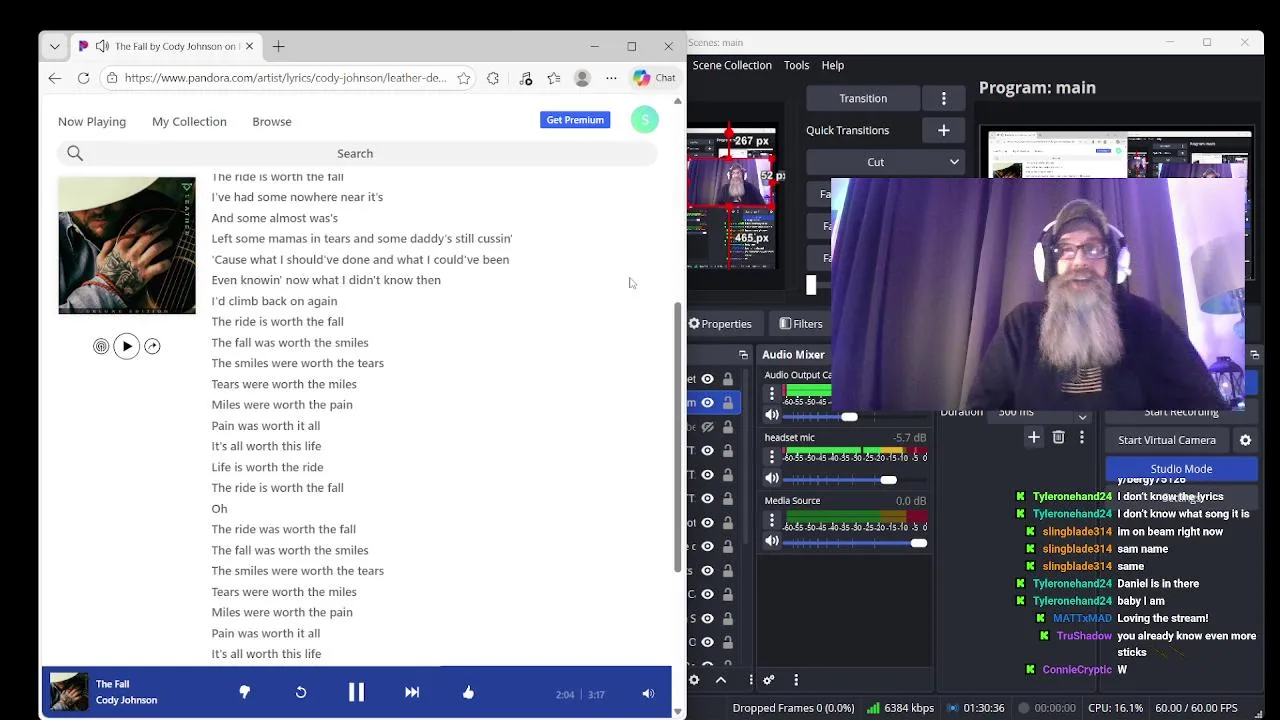1280x720 pixels.
Task: Click the Pandora Search input field
Action: click(x=355, y=153)
